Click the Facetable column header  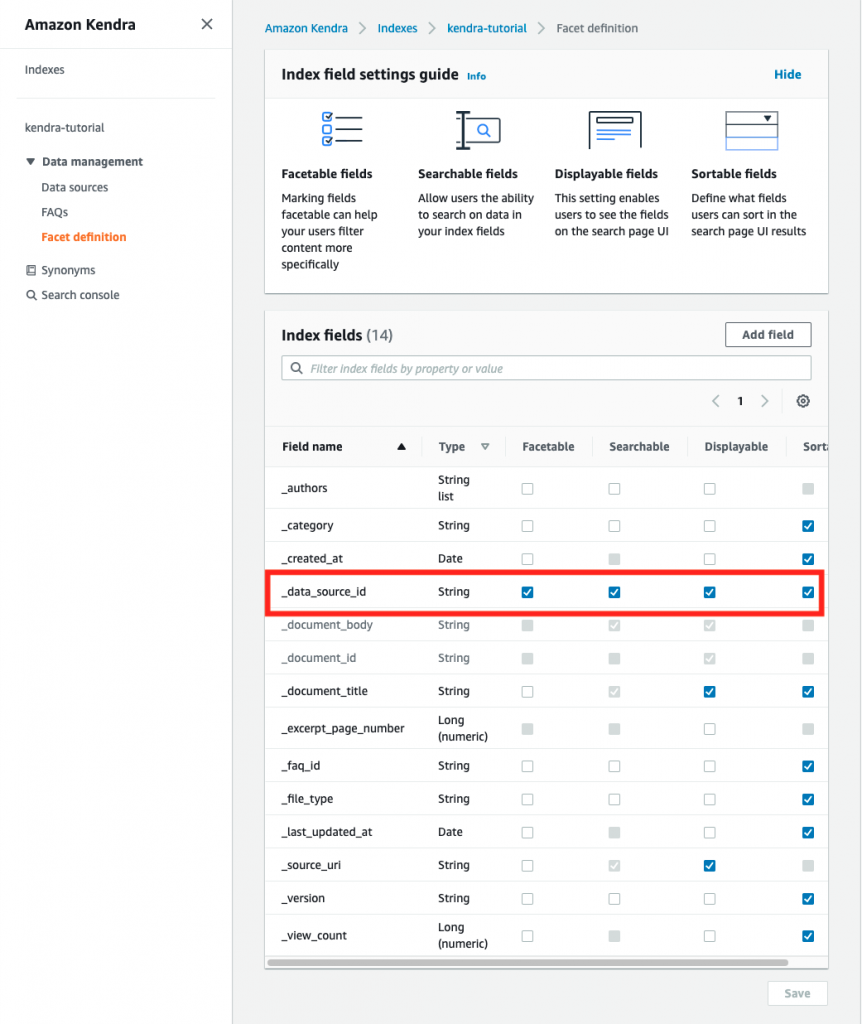point(549,447)
